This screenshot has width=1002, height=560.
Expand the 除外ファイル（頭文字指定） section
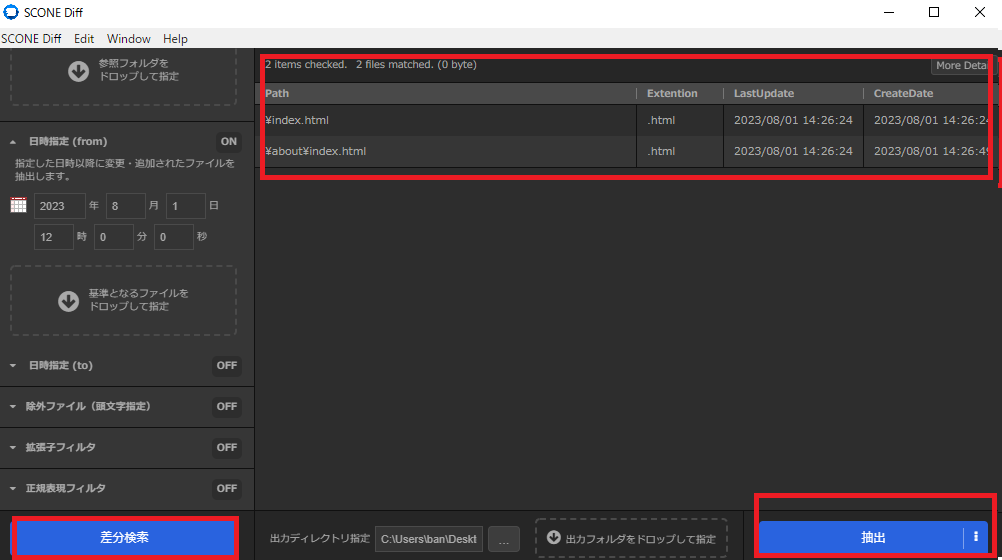pos(15,407)
